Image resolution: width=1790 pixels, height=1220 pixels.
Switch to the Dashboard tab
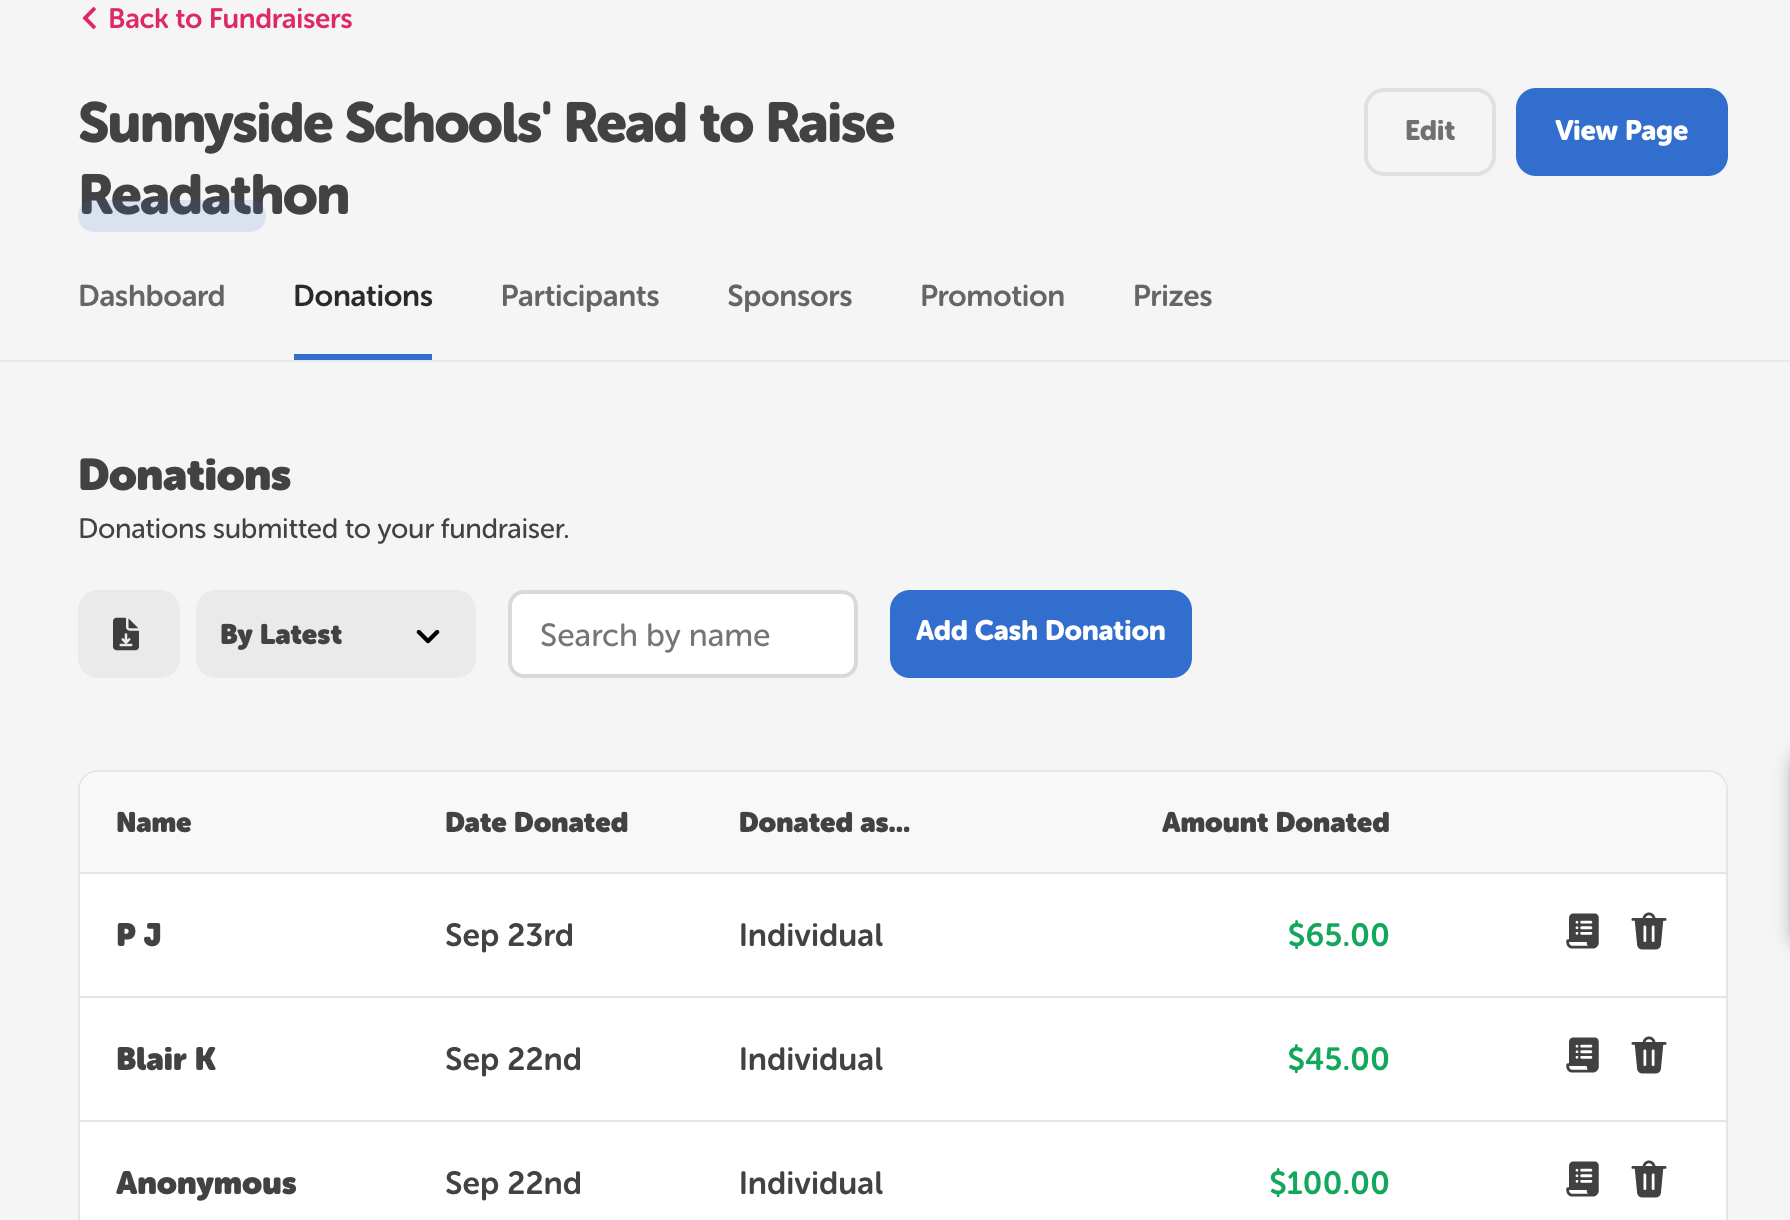[151, 296]
